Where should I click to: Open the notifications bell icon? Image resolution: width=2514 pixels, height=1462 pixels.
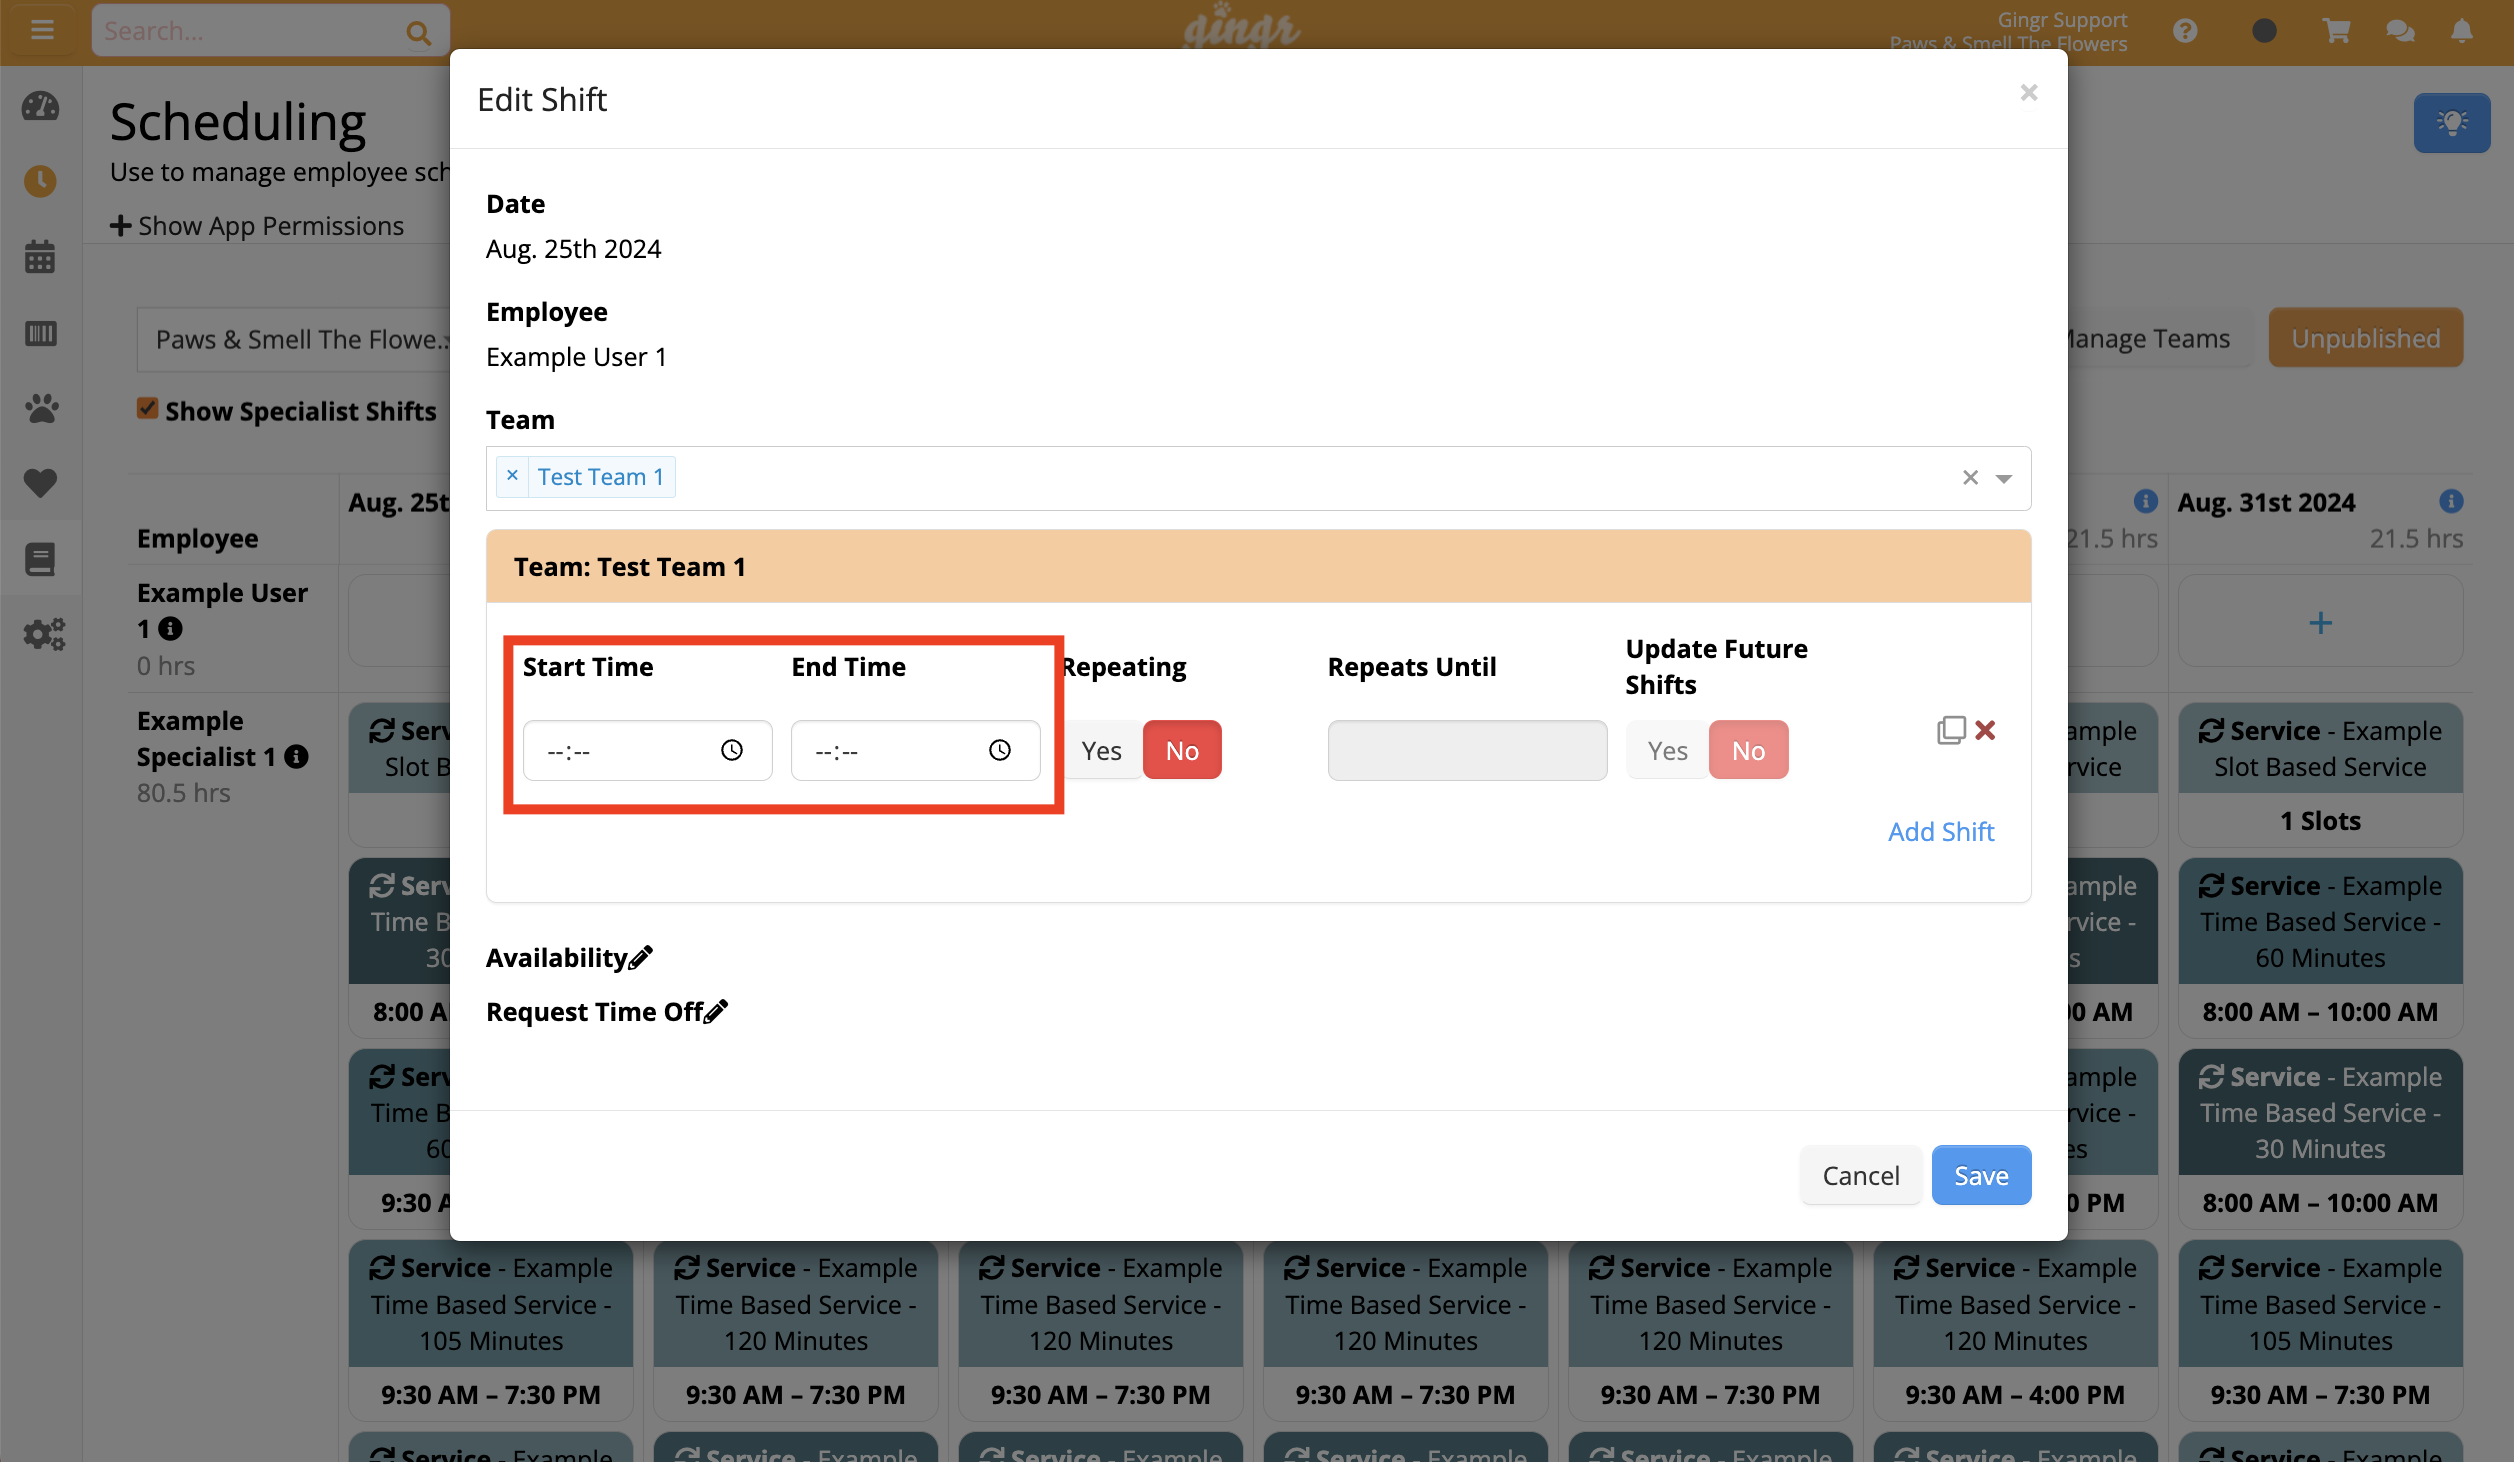[x=2462, y=31]
